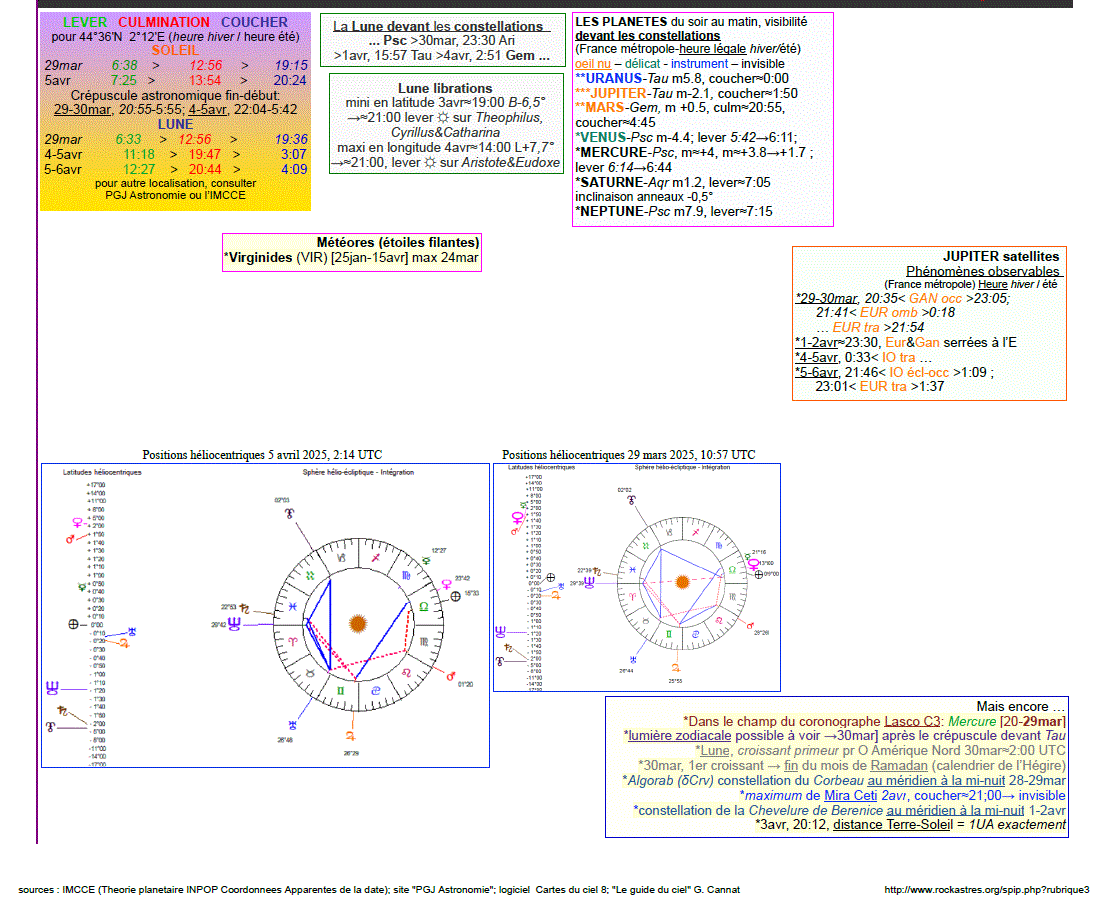Click the green 'LEVER' label
The width and height of the screenshot is (1112, 901).
coord(85,22)
